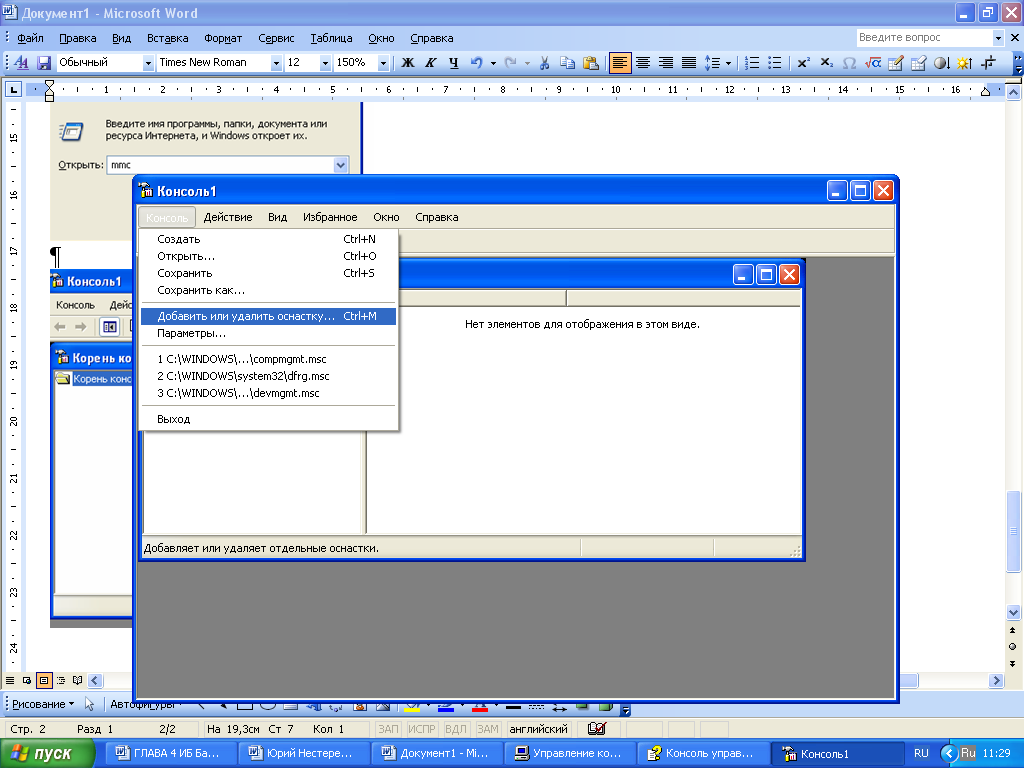Toggle justify alignment button

click(688, 63)
